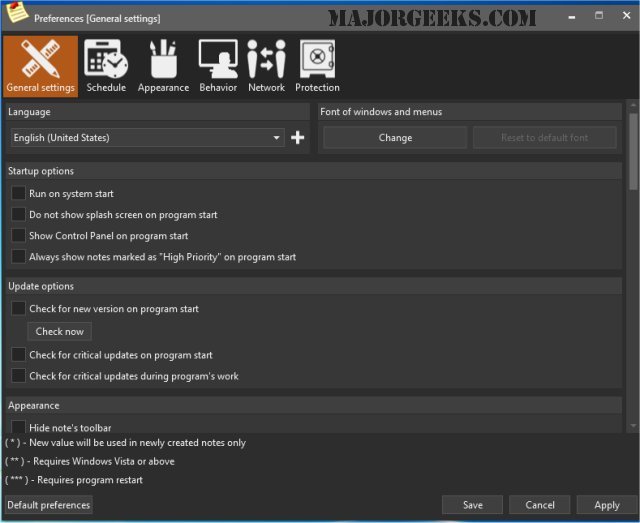Viewport: 640px width, 523px height.
Task: Check the Hide note's toolbar option
Action: 18,427
